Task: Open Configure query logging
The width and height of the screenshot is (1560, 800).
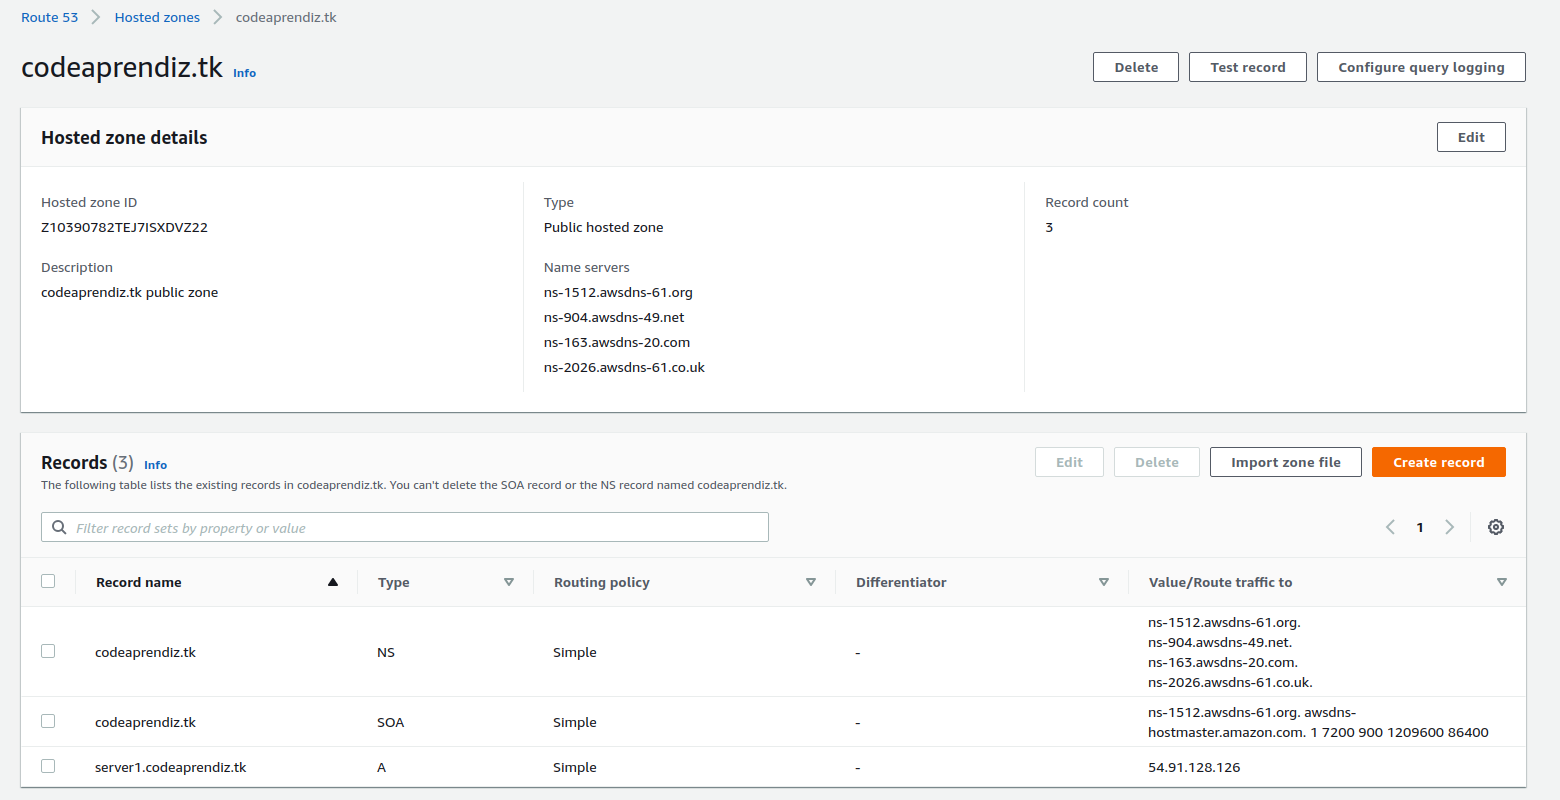Action: [x=1421, y=67]
